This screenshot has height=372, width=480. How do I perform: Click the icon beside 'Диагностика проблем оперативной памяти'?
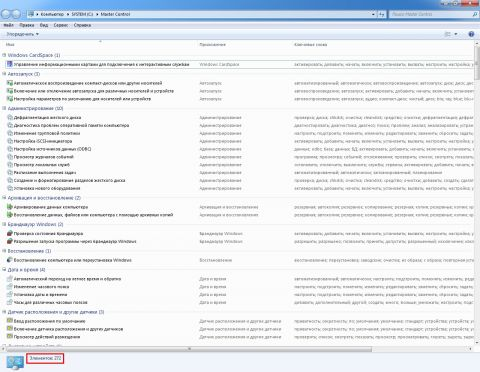[x=10, y=125]
